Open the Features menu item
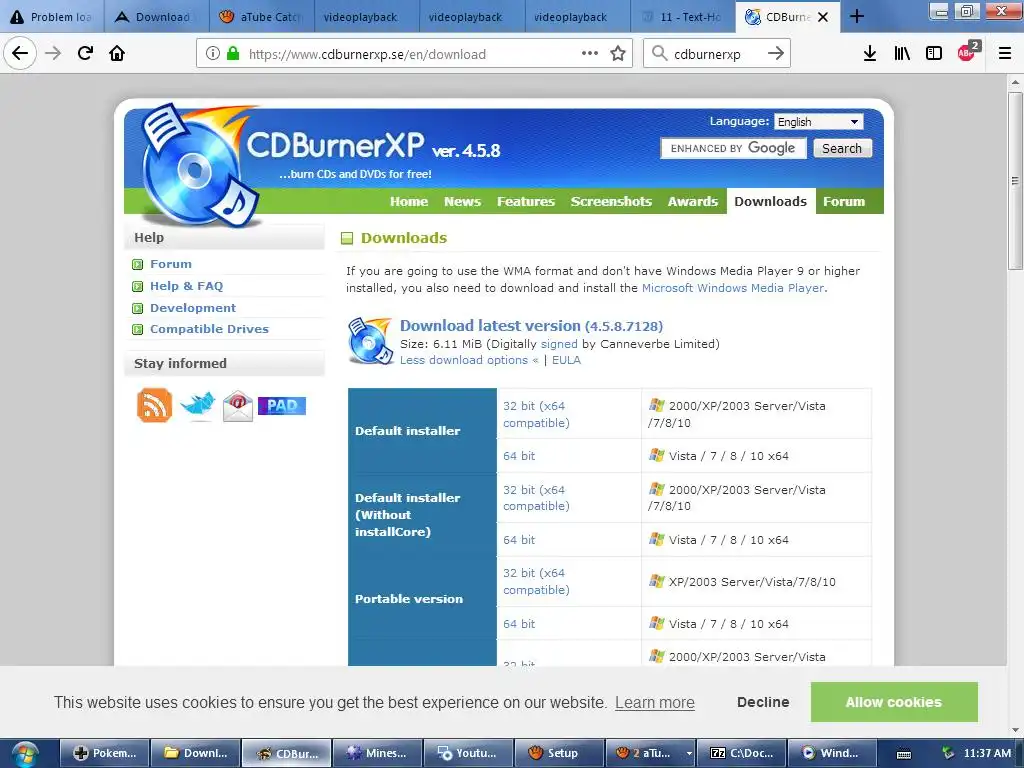 [526, 201]
